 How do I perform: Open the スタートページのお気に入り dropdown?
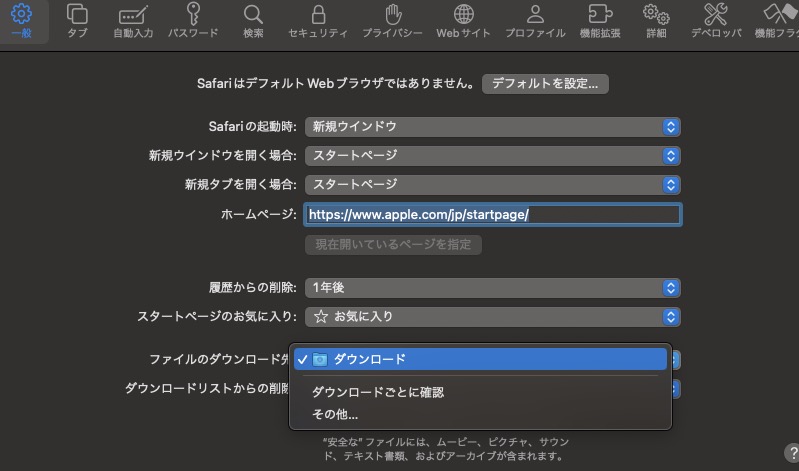[x=493, y=317]
